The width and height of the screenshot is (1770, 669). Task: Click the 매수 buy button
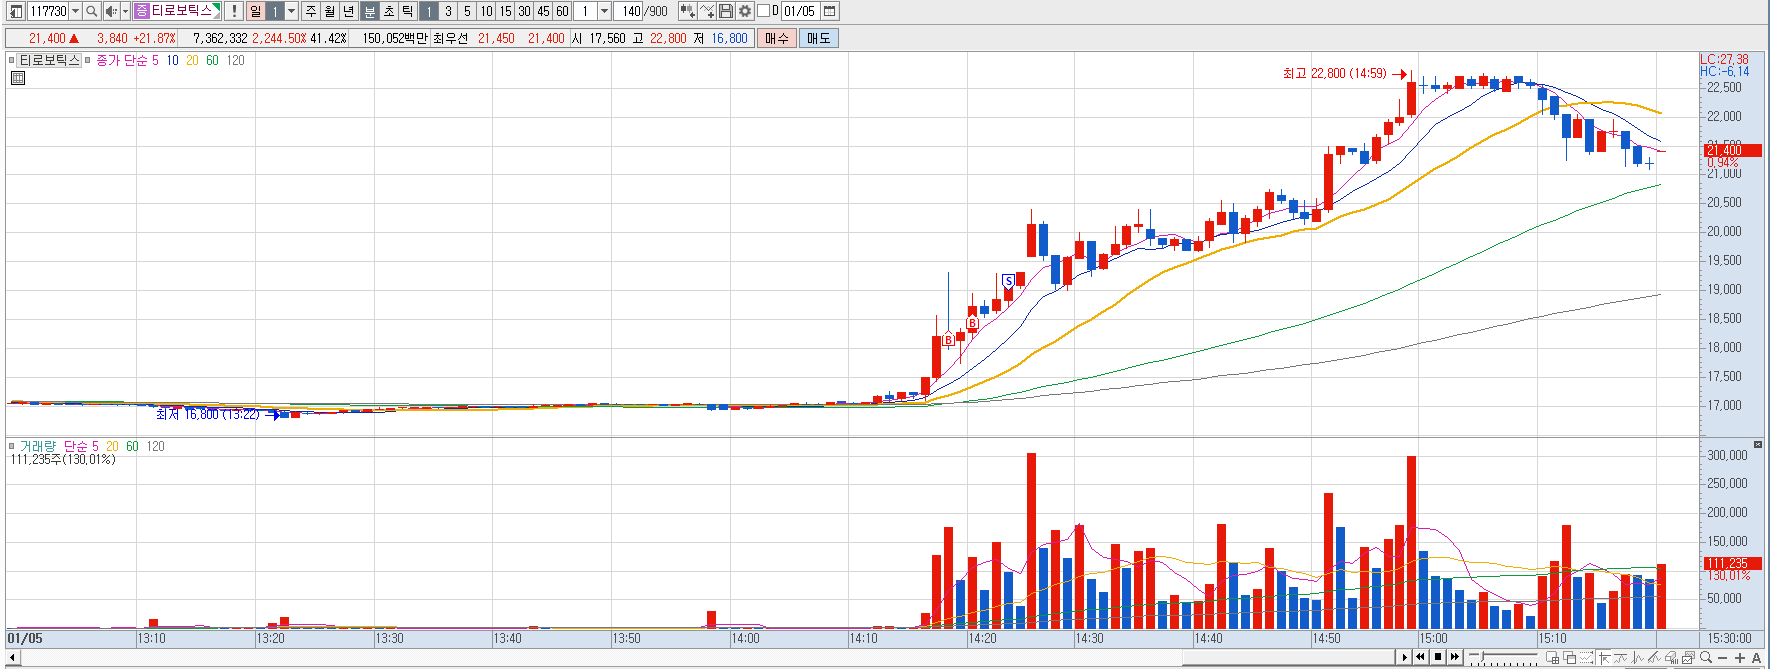tap(777, 38)
